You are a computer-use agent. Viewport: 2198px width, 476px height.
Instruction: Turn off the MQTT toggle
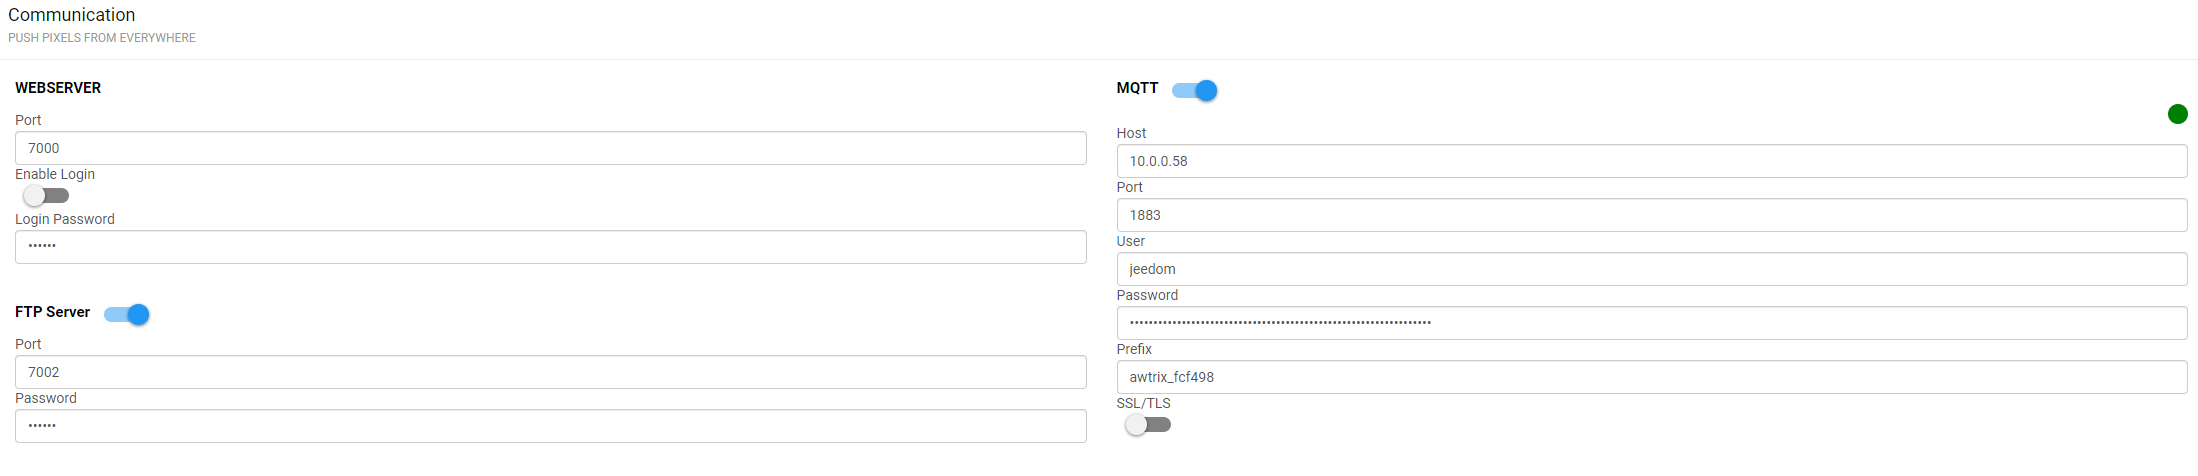point(1195,90)
